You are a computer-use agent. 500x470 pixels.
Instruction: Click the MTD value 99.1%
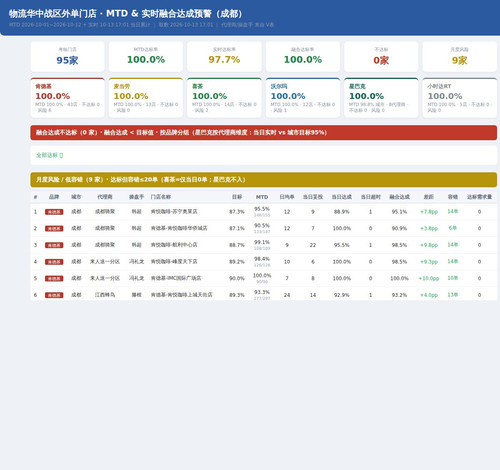click(262, 242)
